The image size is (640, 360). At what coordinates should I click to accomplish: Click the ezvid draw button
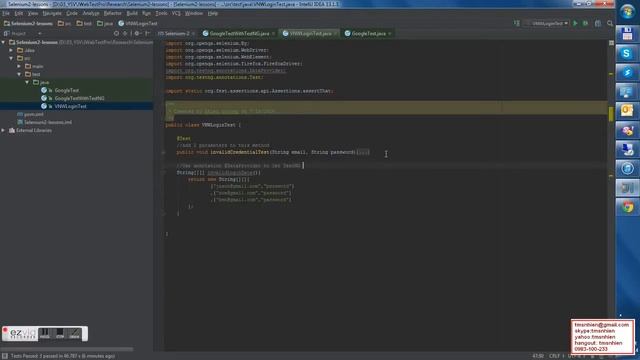click(74, 334)
